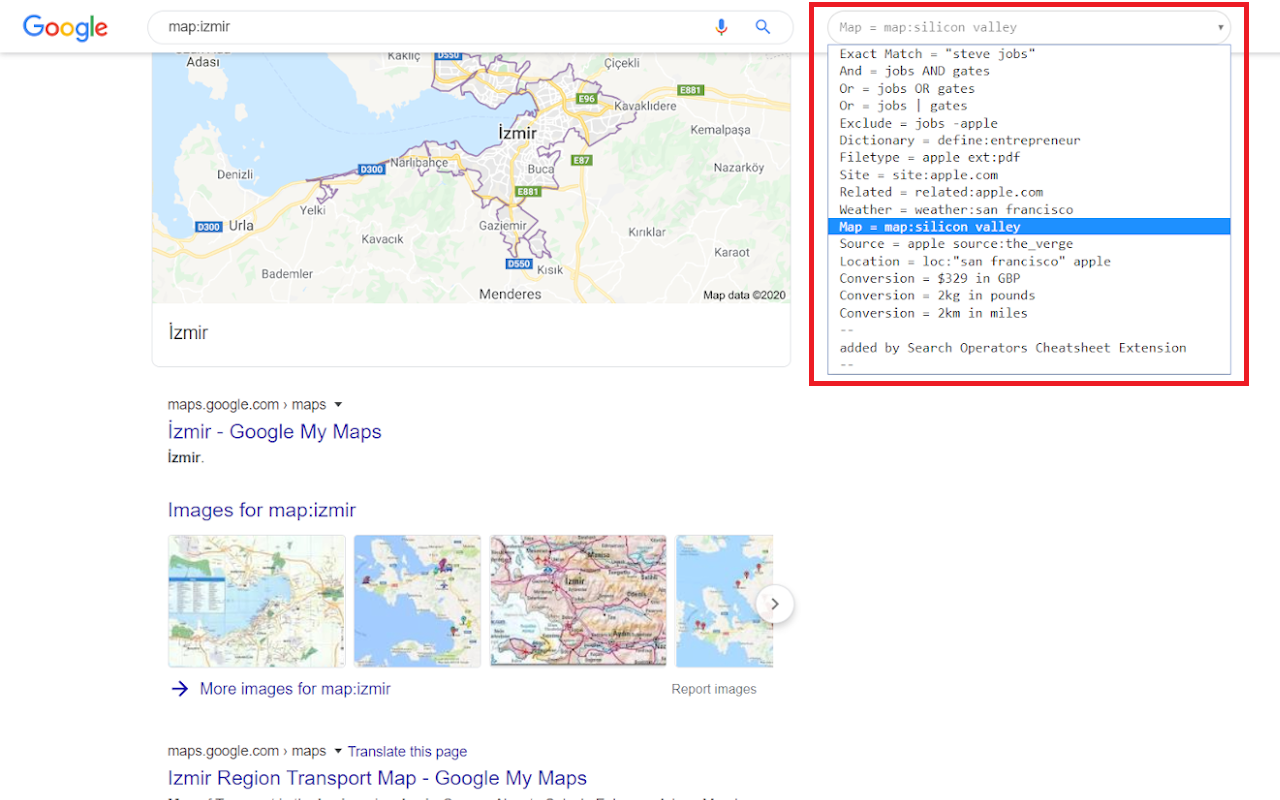Click More images for map:izmir
Image resolution: width=1280 pixels, height=800 pixels.
[295, 689]
